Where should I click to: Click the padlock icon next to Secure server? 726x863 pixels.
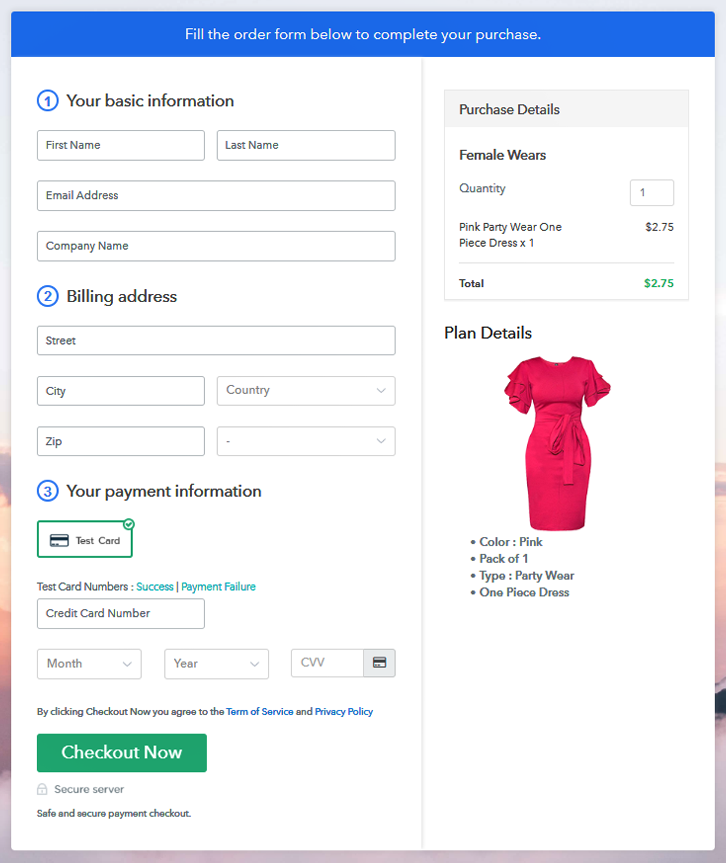click(x=42, y=790)
